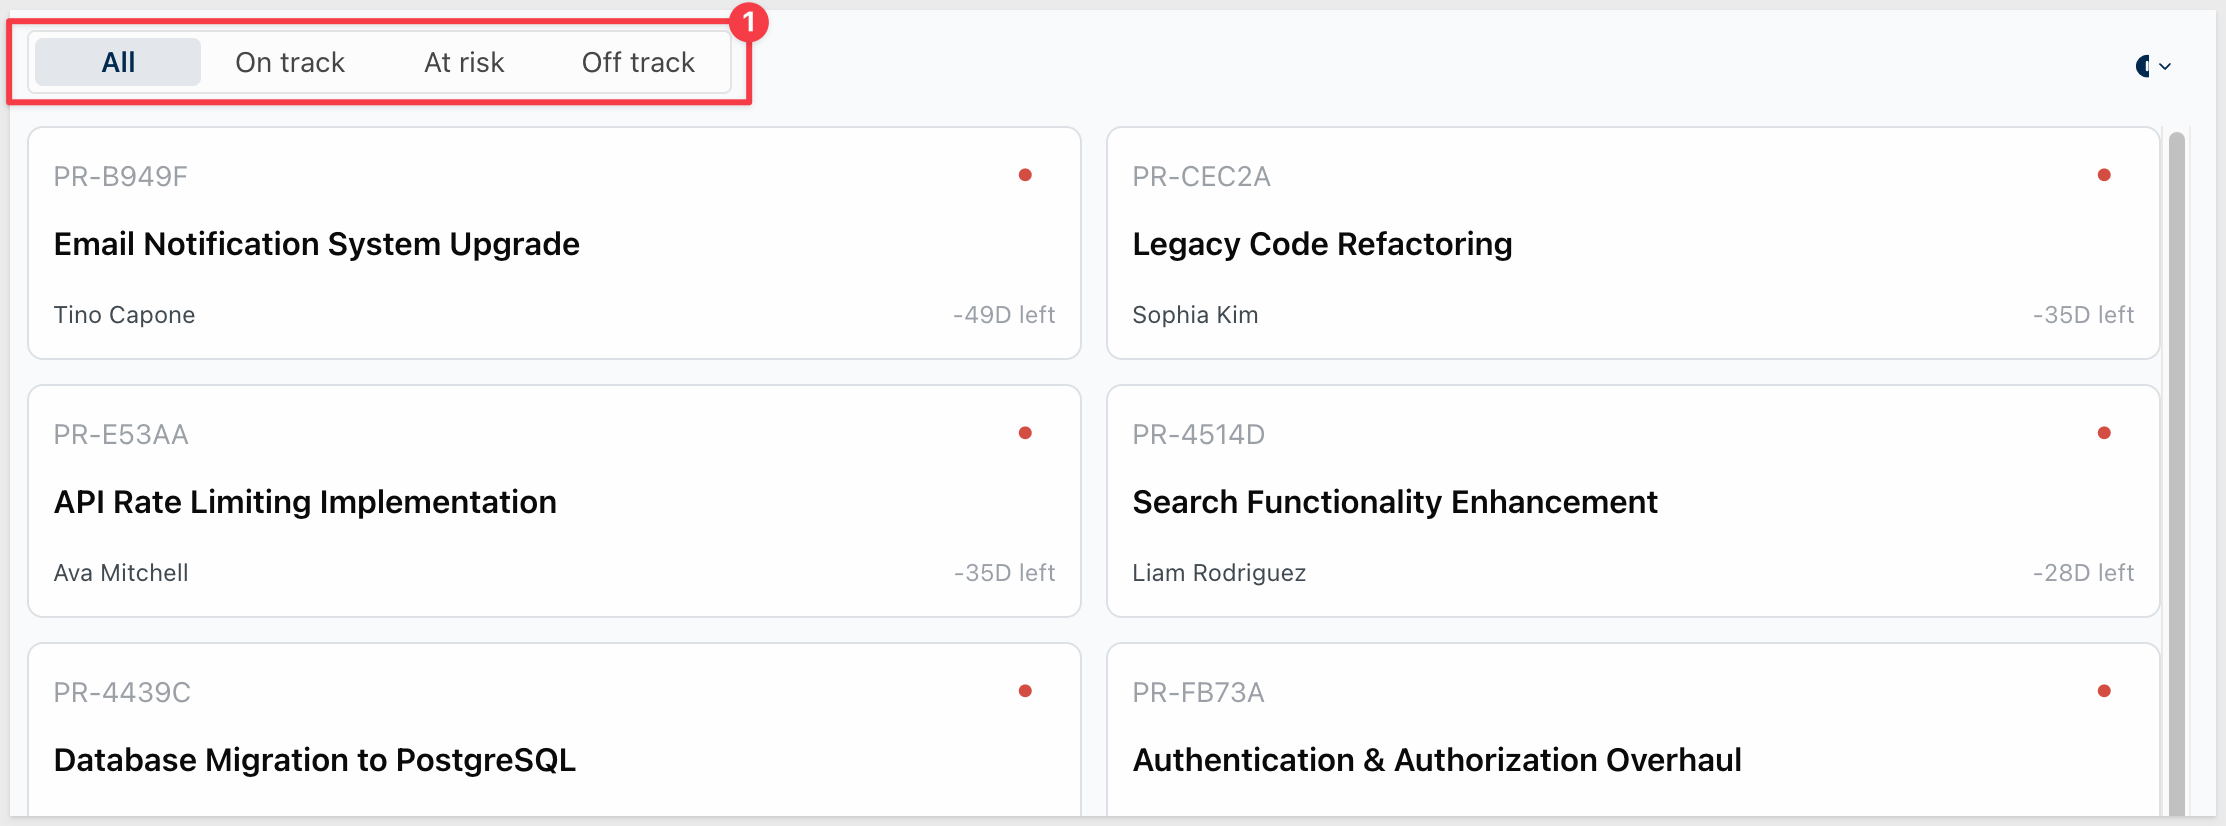This screenshot has height=826, width=2226.
Task: Open Legacy Code Refactoring project
Action: (1633, 243)
